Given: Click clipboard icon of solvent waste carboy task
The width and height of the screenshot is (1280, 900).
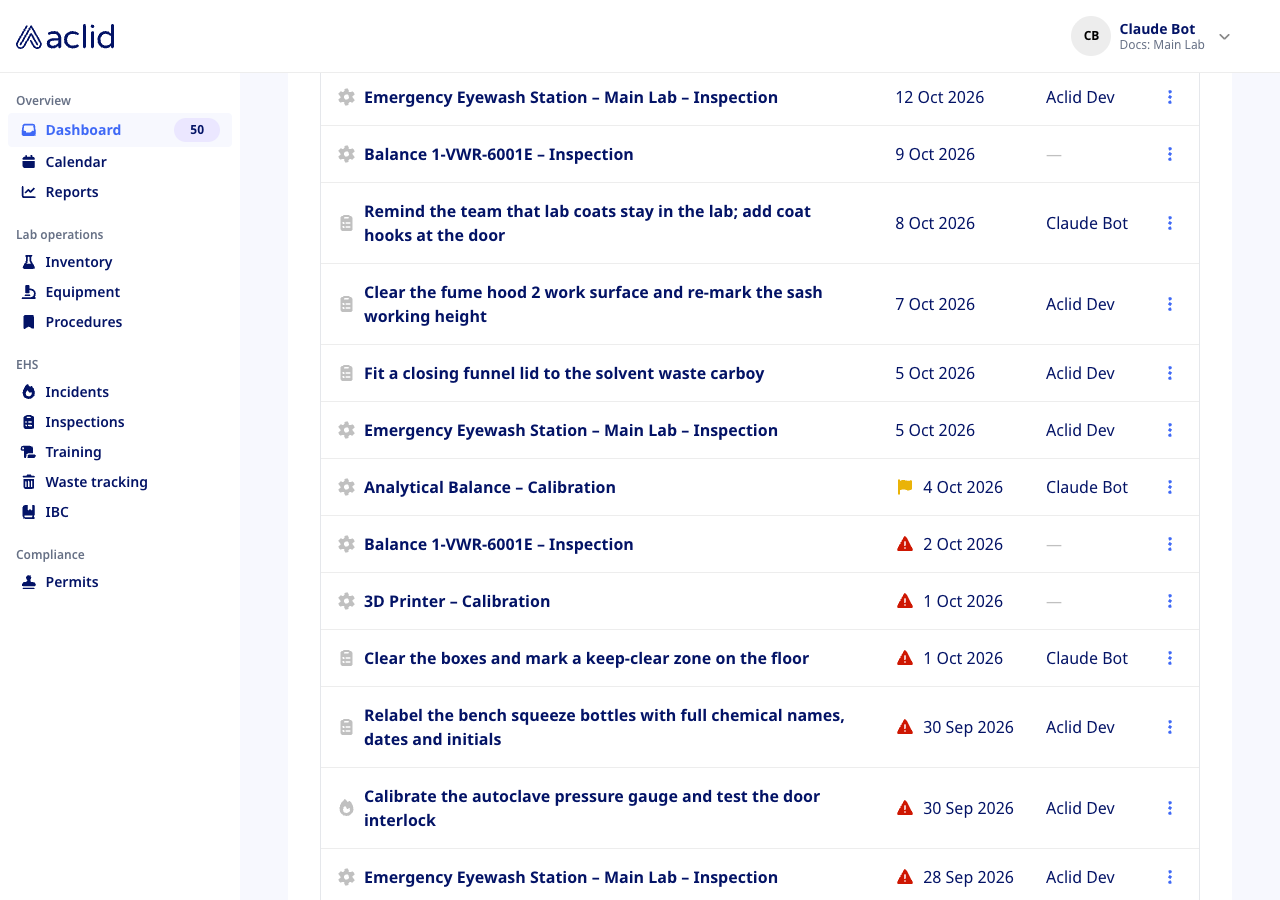Looking at the screenshot, I should [346, 373].
